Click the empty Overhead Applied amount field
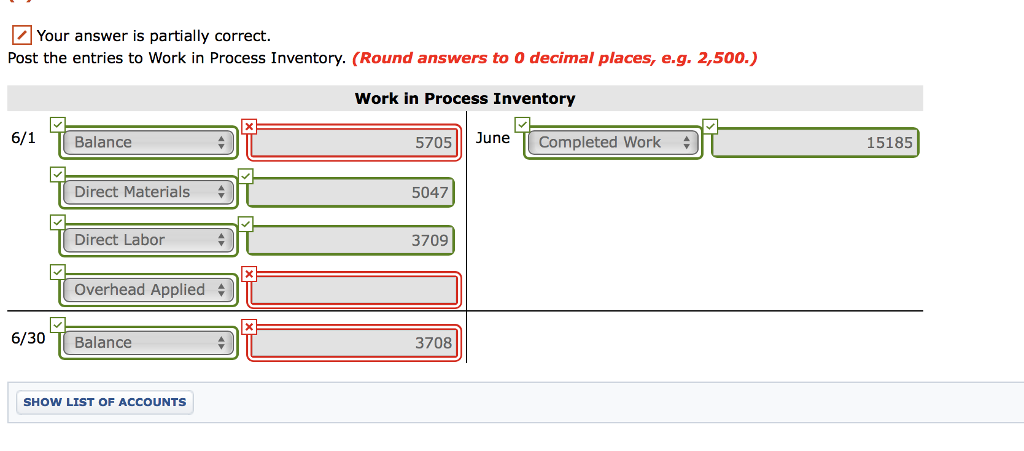The height and width of the screenshot is (451, 1024). click(x=354, y=290)
